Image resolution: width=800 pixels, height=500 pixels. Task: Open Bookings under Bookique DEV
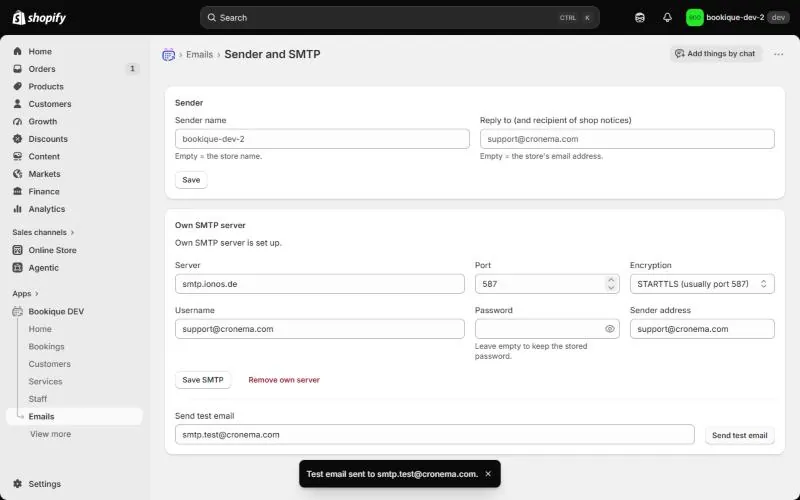click(x=46, y=346)
